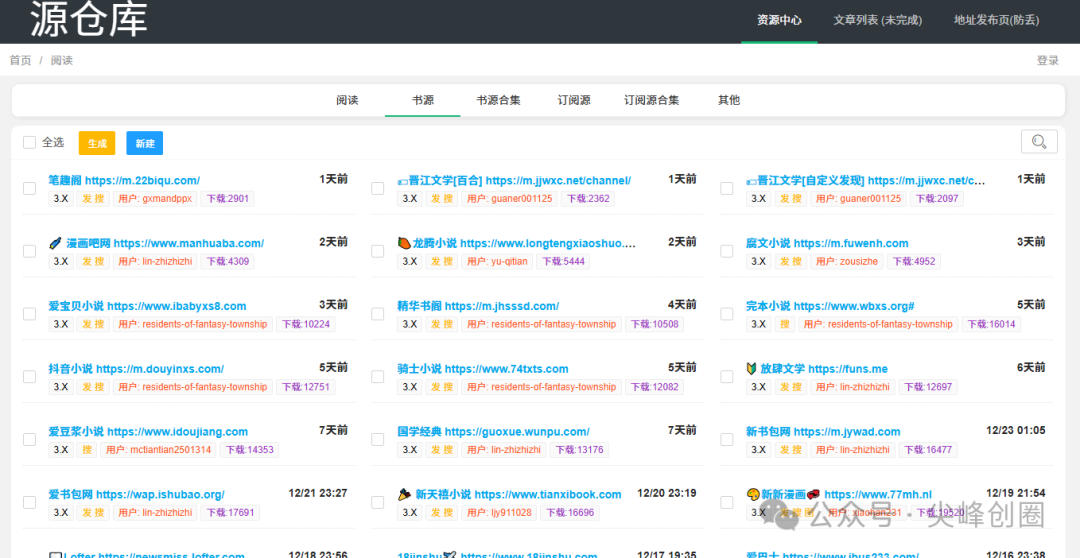
Task: Click the 源仓库 site logo title
Action: click(x=89, y=19)
